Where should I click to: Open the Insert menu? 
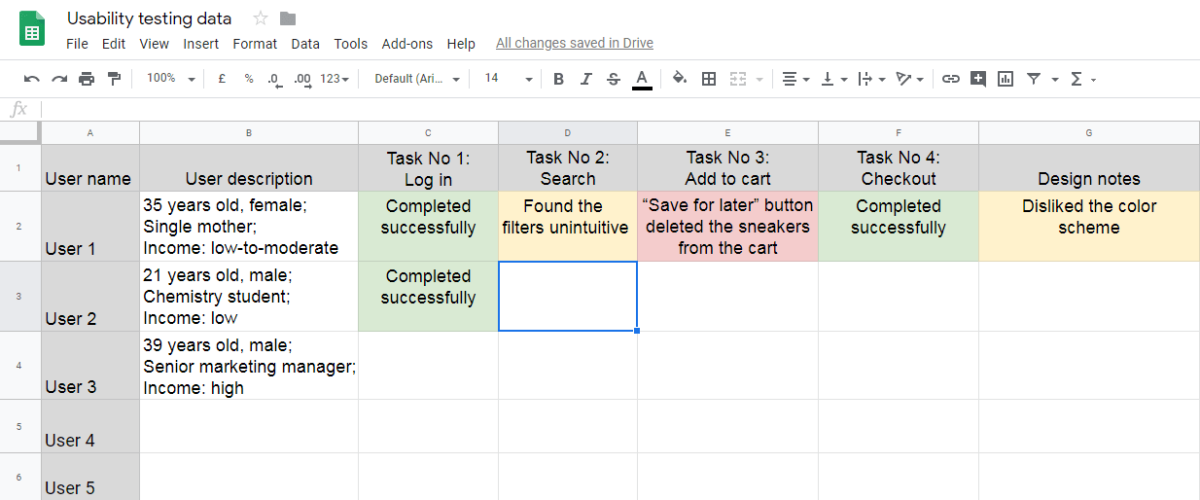[x=201, y=44]
